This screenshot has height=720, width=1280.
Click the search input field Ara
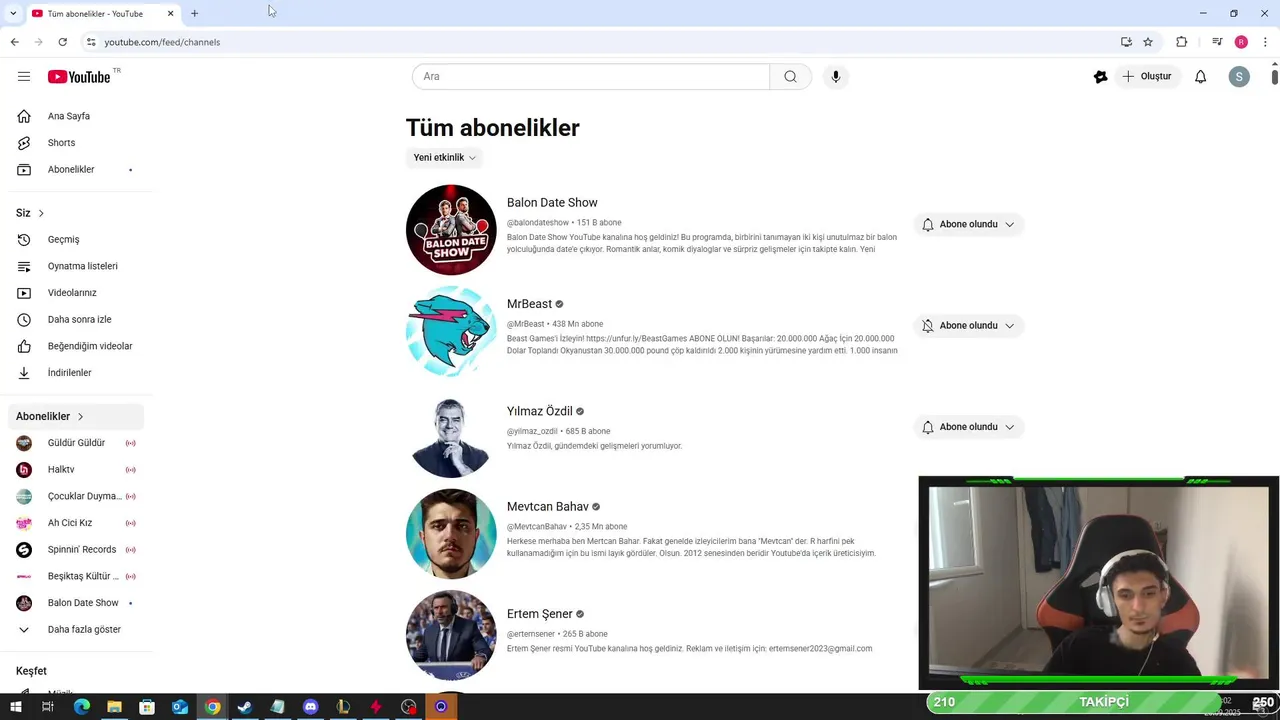[x=591, y=77]
